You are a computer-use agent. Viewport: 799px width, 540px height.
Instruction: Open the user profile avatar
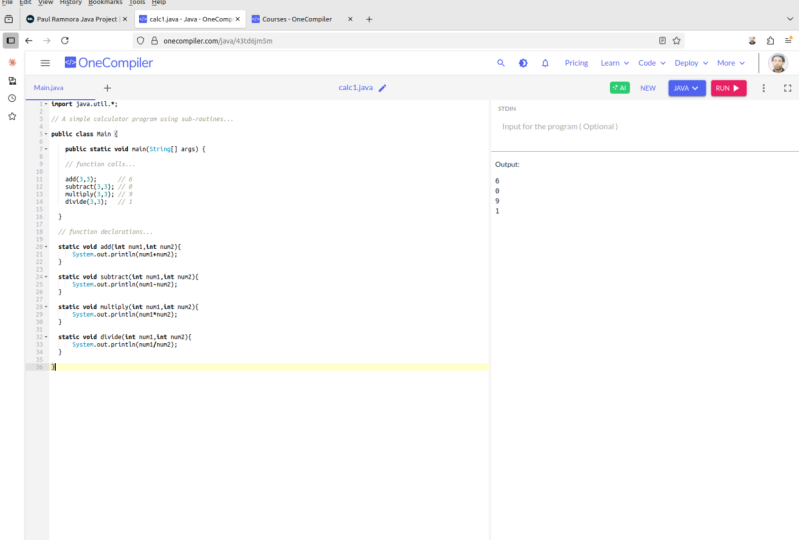click(x=778, y=63)
